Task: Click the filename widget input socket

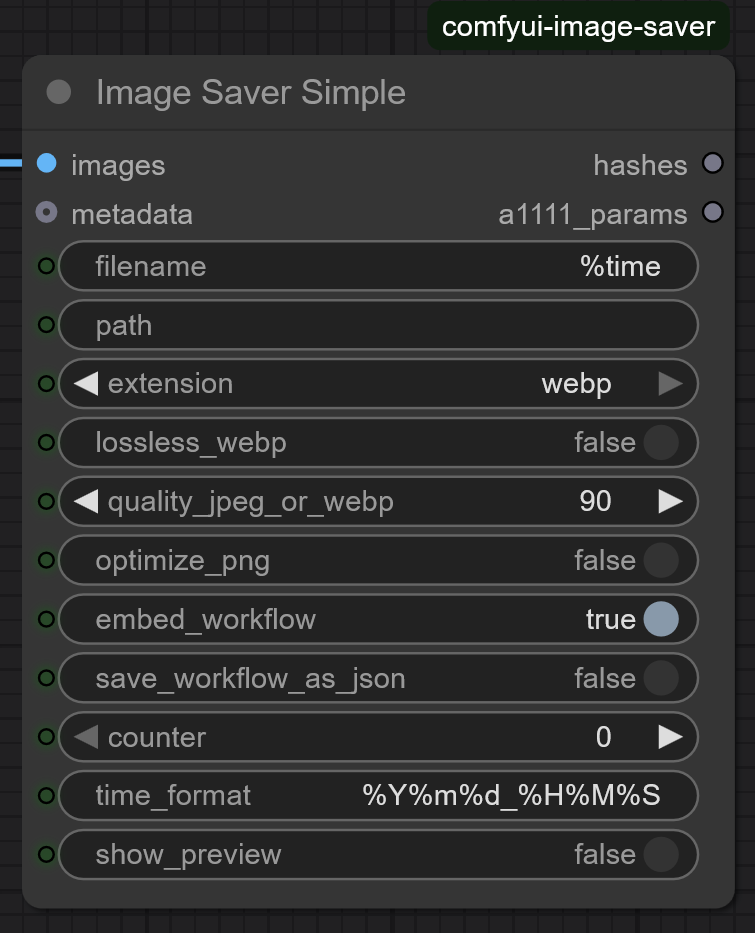Action: tap(45, 266)
